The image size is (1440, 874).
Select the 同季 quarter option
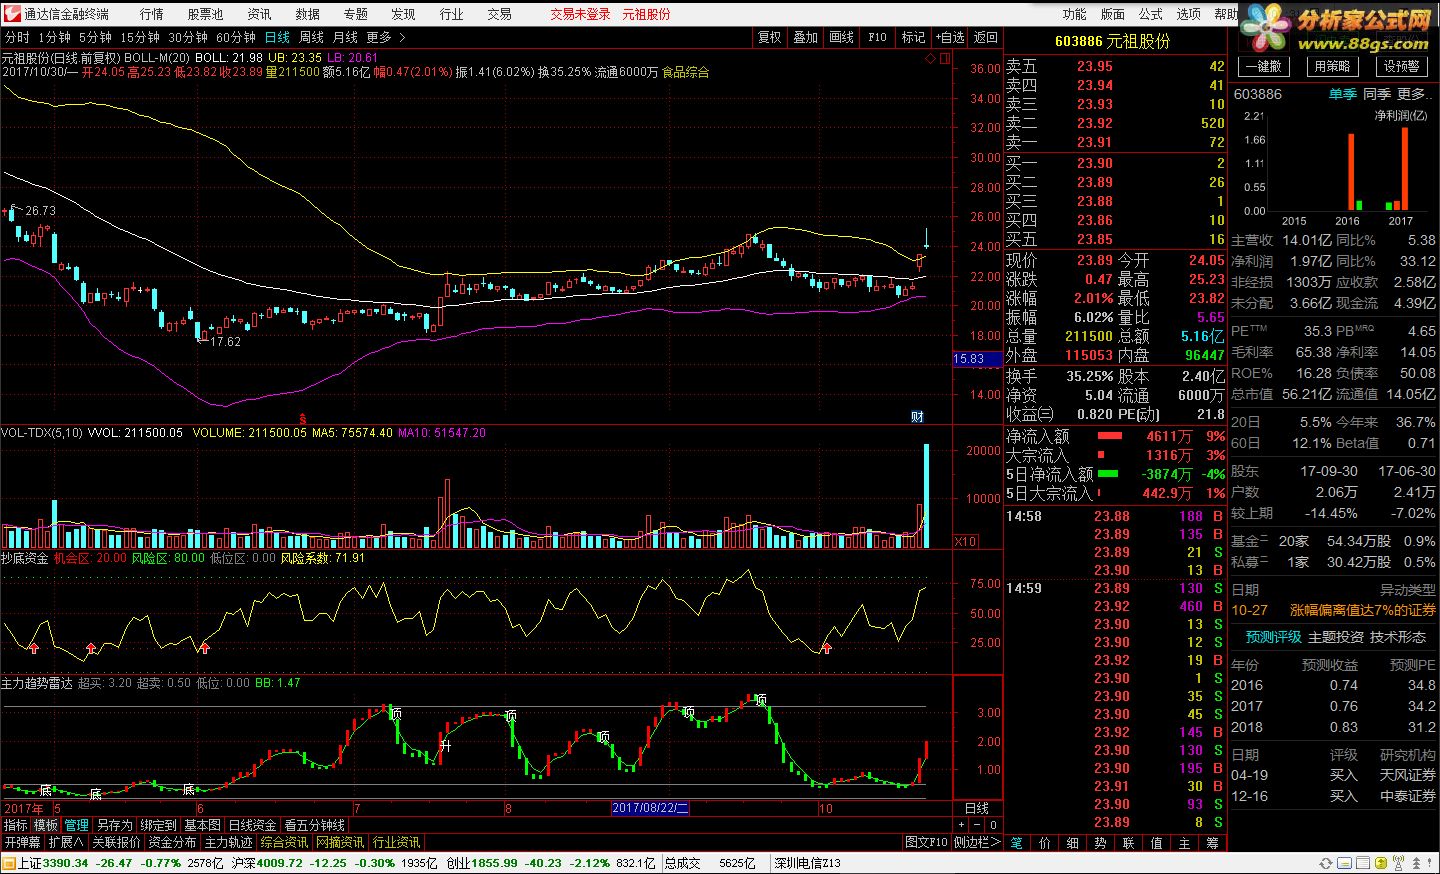(1377, 94)
